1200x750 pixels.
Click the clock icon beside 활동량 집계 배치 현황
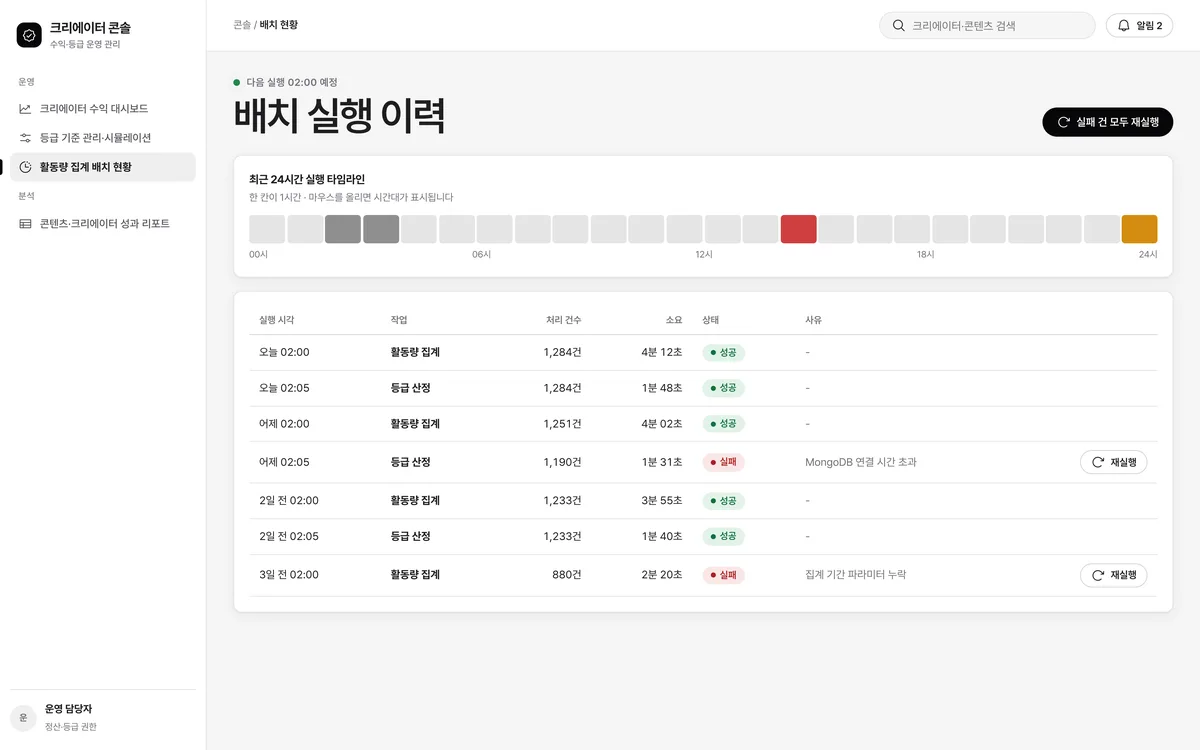click(25, 167)
